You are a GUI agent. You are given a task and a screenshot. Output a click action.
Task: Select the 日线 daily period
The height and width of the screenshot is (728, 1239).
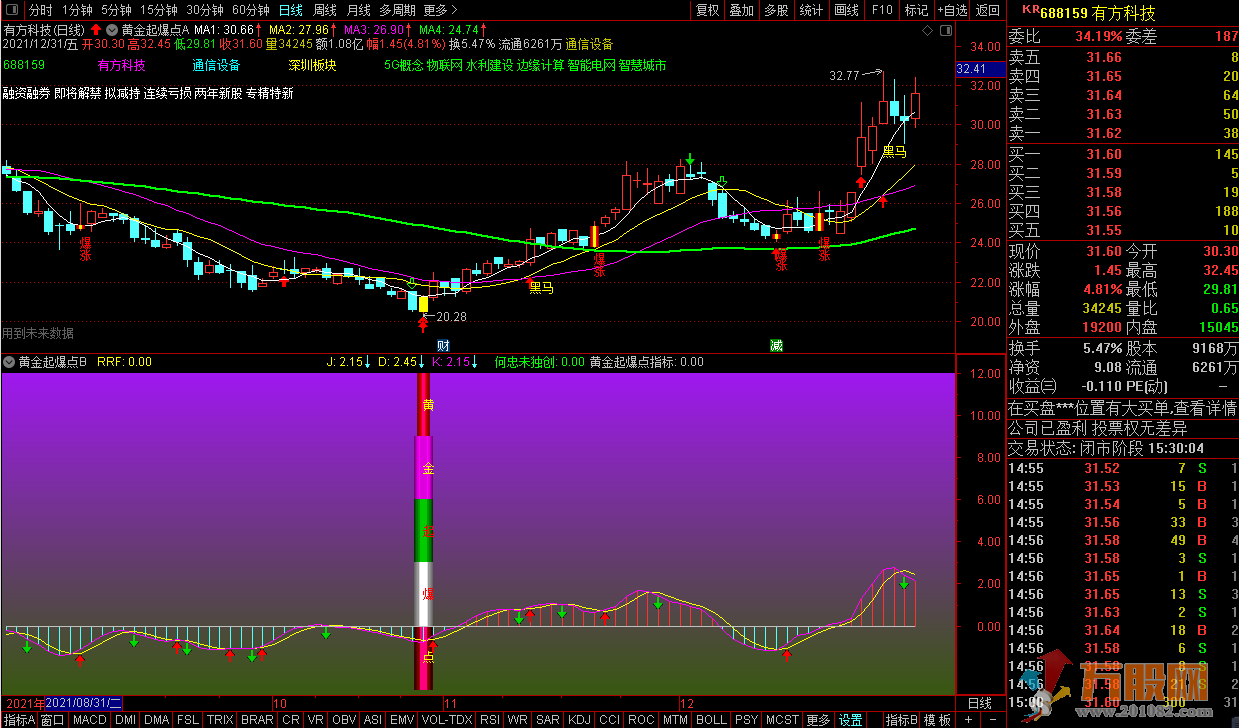coord(291,10)
